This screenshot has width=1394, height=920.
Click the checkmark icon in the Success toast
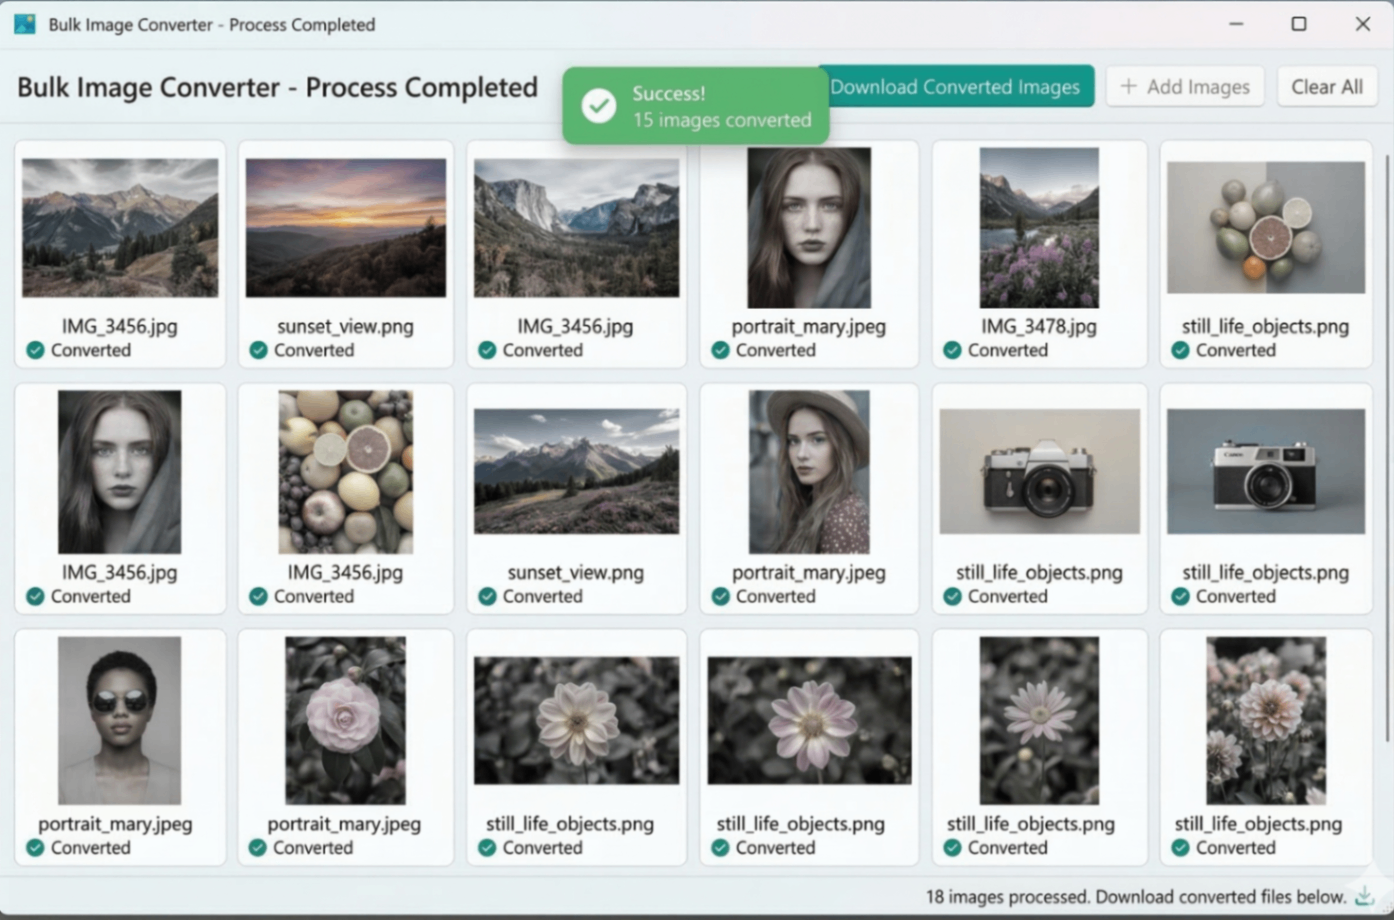point(598,104)
